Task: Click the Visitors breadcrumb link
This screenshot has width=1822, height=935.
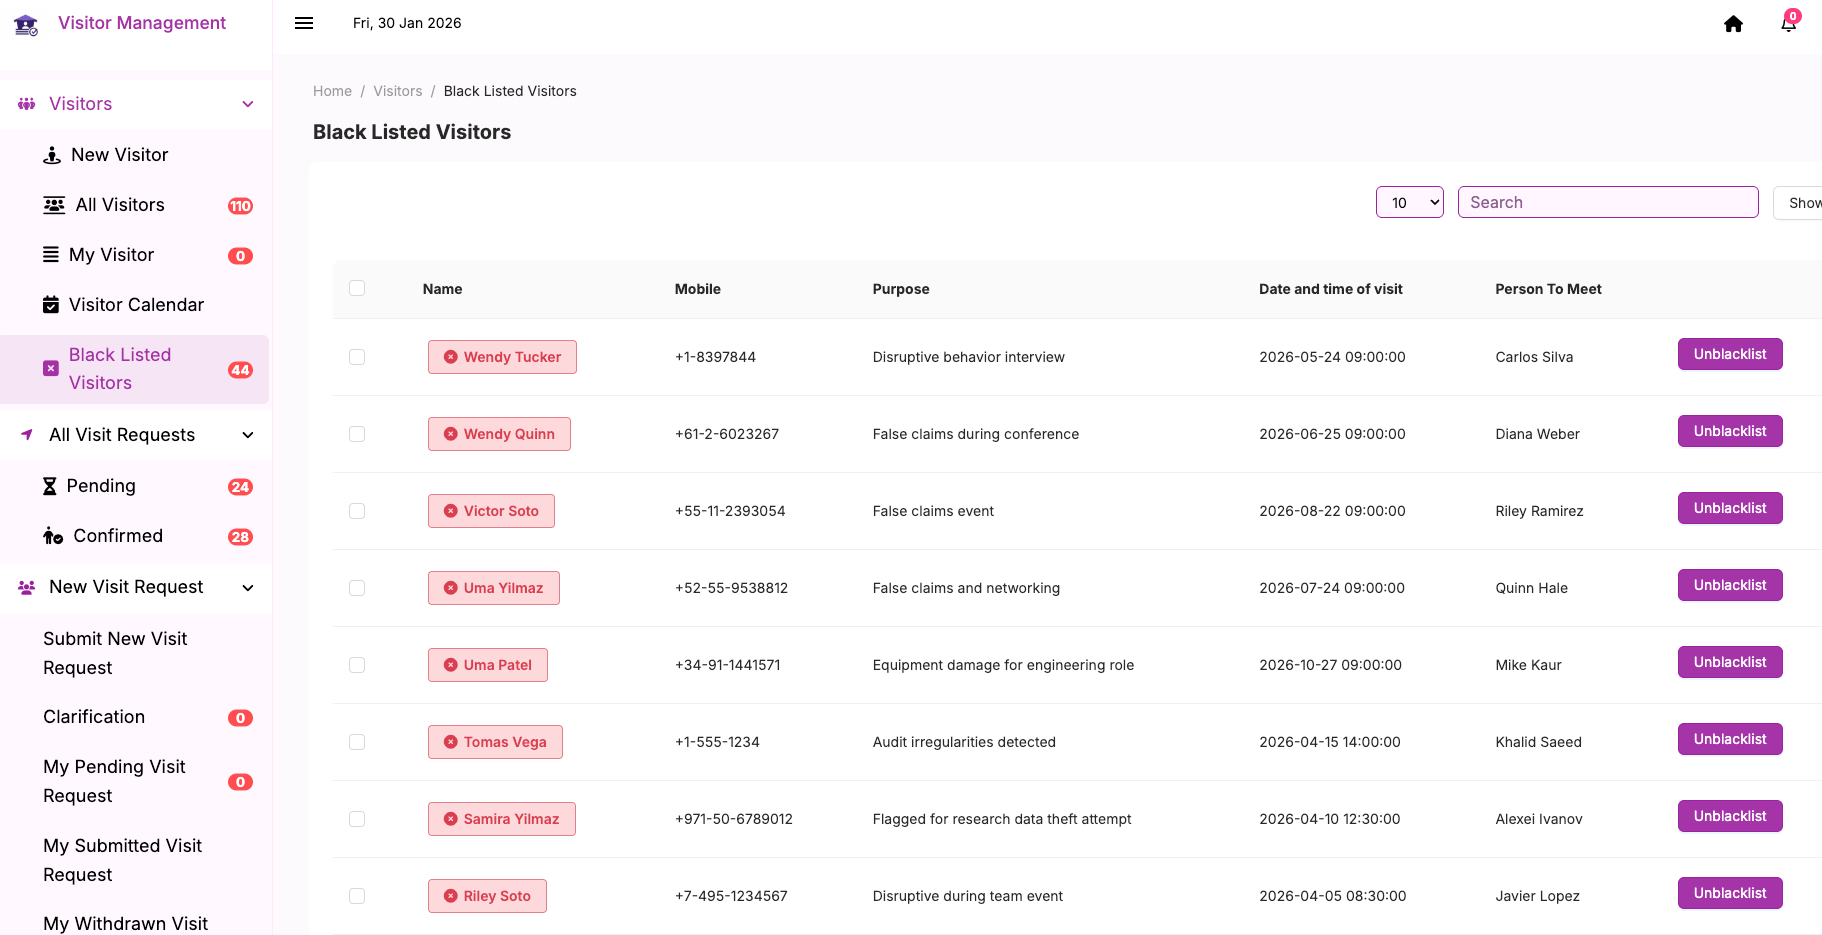Action: [x=398, y=91]
